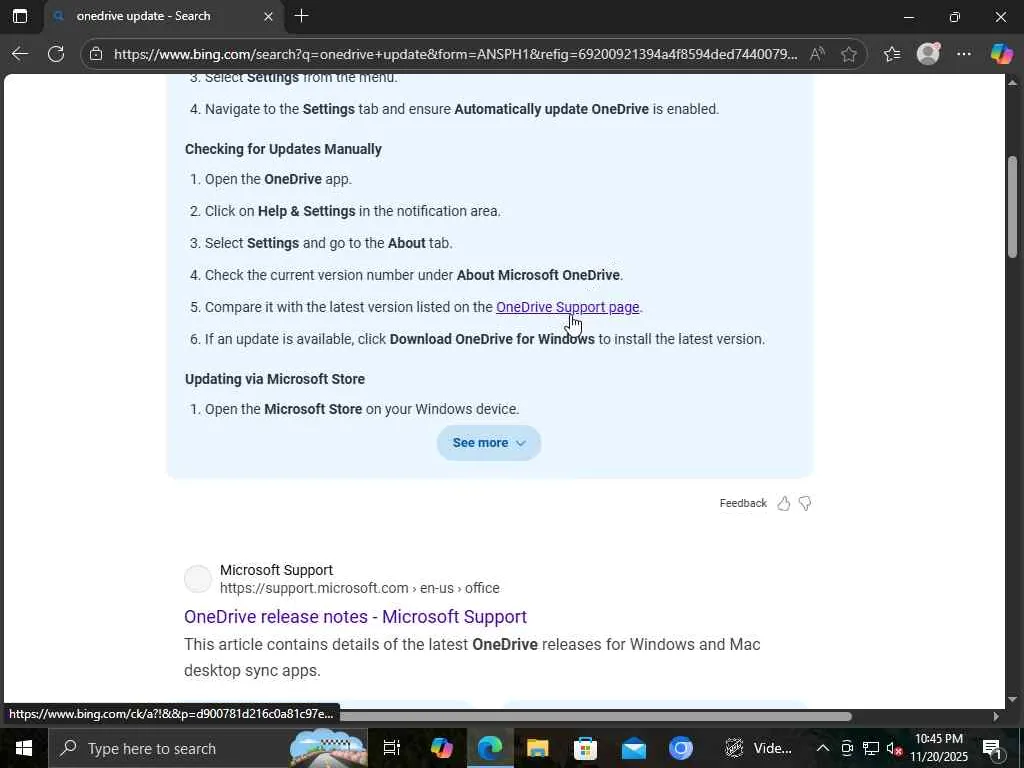Open Microsoft Store from taskbar
This screenshot has width=1024, height=768.
(x=585, y=748)
